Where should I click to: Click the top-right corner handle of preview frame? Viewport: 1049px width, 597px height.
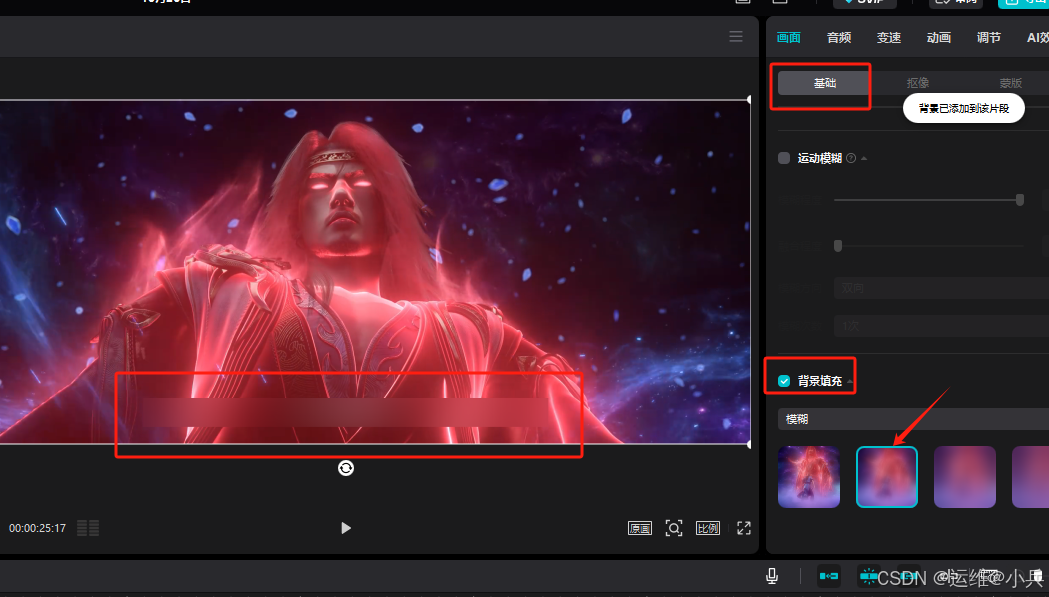tap(749, 100)
